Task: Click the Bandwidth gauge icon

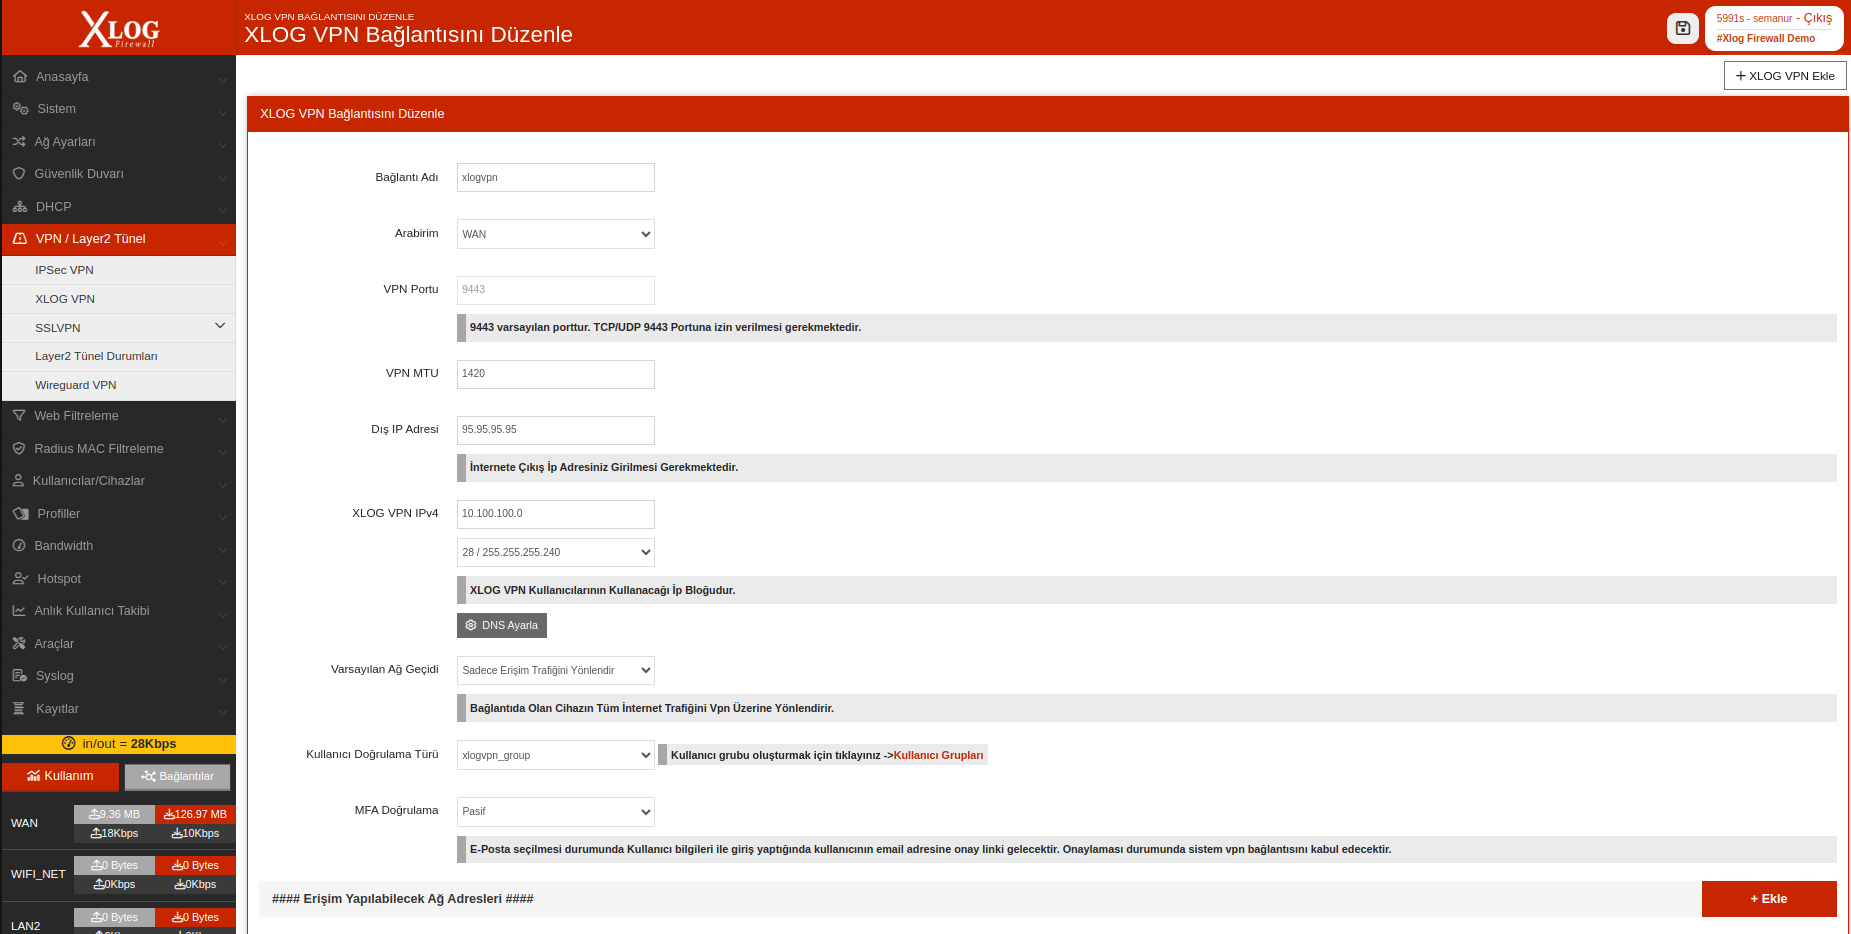Action: 19,545
